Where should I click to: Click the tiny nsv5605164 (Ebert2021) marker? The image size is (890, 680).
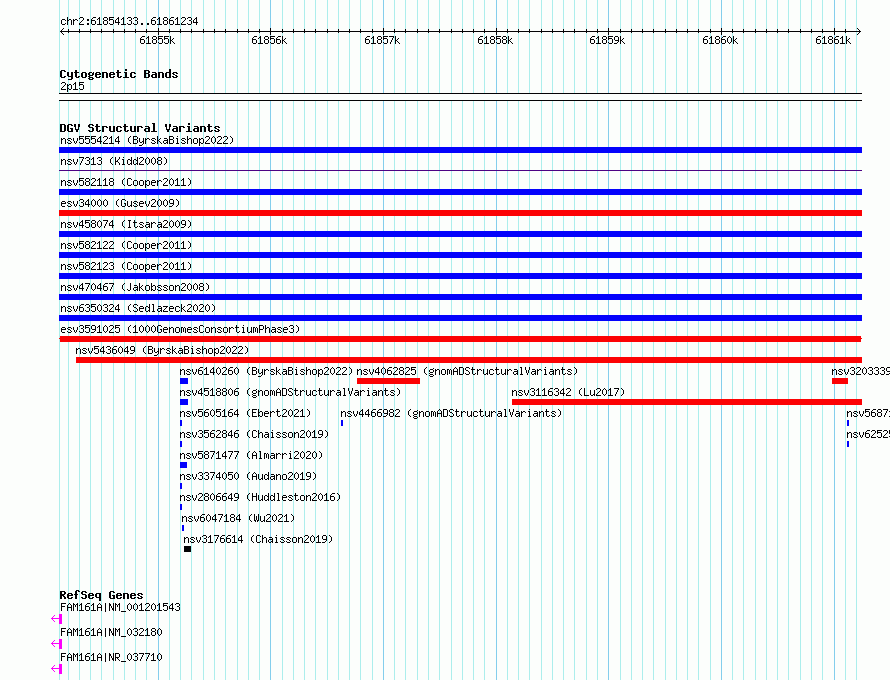point(181,423)
